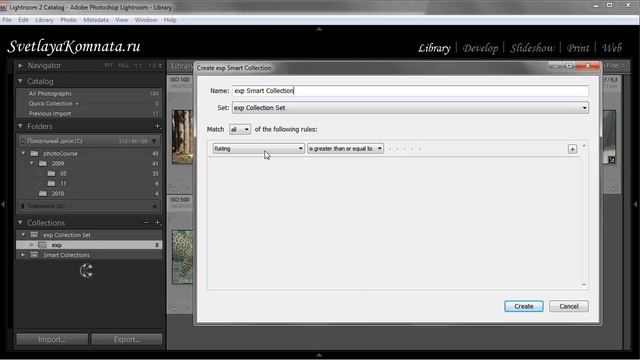
Task: Open the Match all dropdown
Action: 240,129
